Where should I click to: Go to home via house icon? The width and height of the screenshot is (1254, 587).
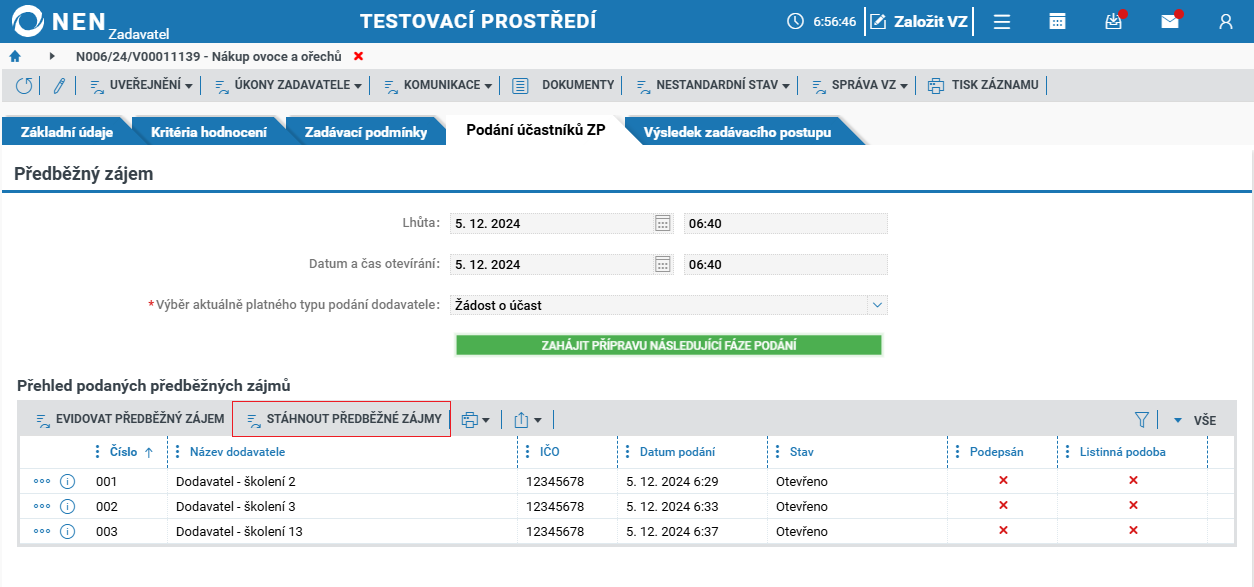tap(15, 56)
